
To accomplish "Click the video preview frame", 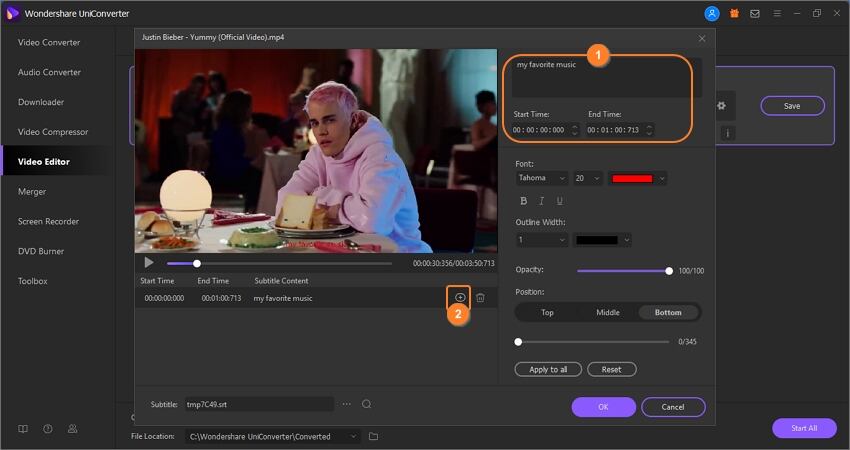I will click(316, 151).
